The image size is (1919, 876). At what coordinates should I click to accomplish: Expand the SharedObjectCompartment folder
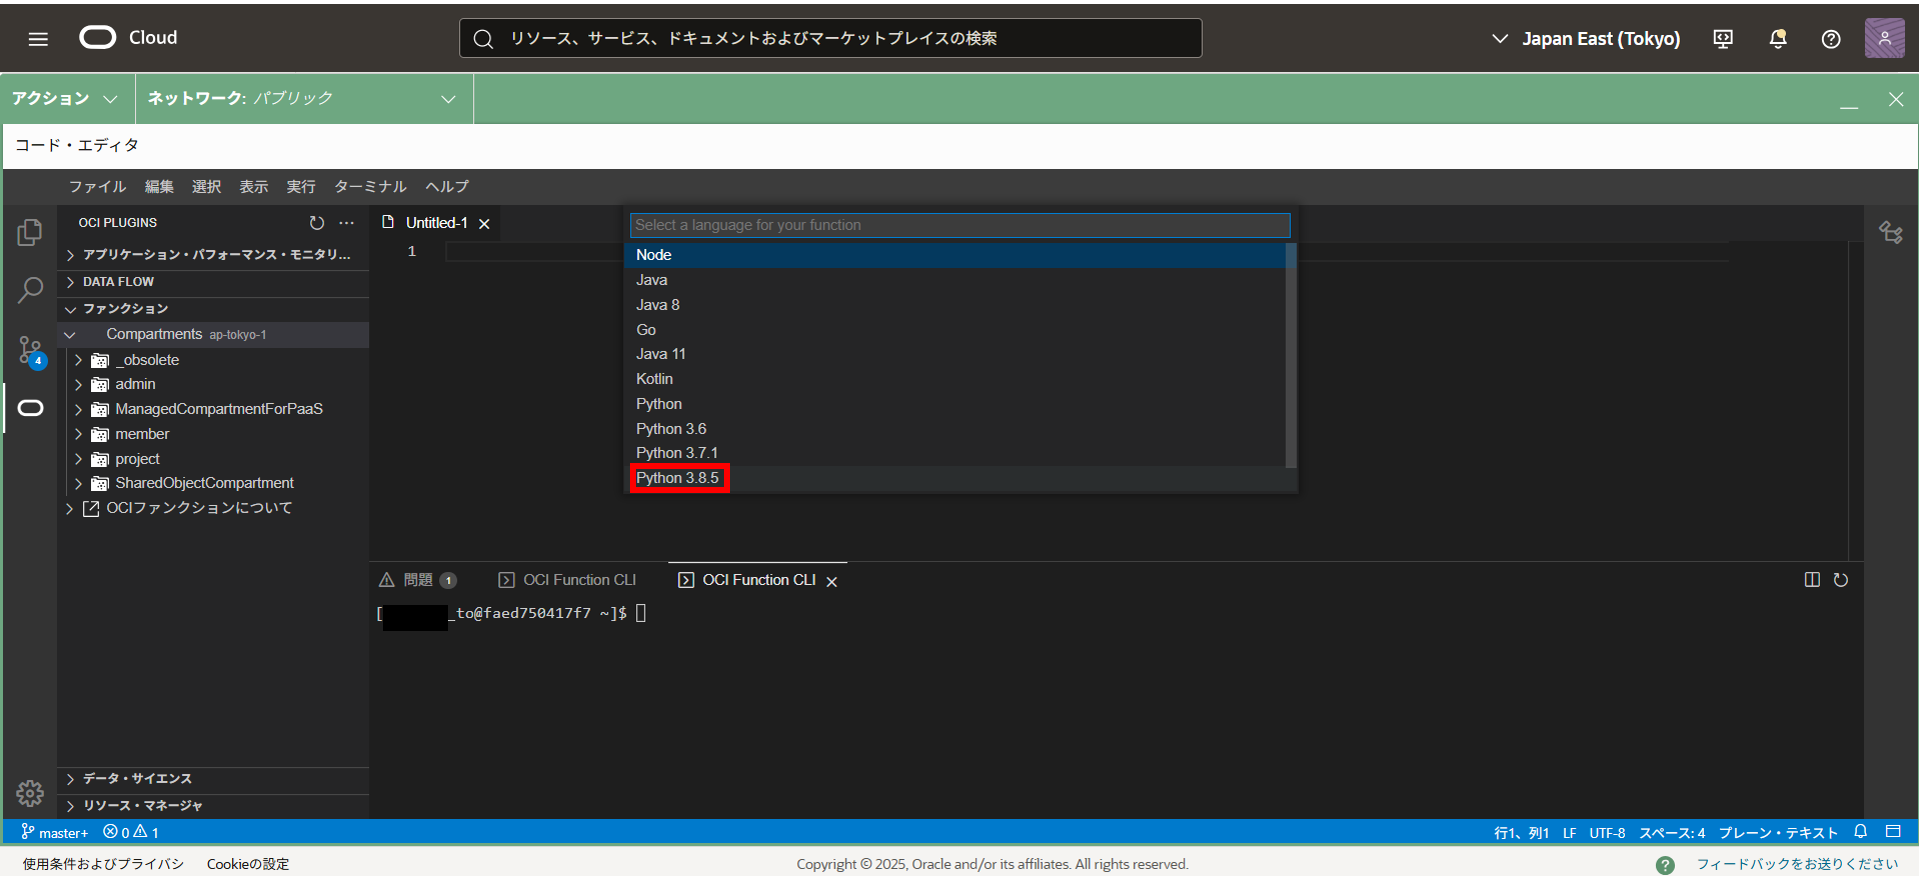coord(213,483)
